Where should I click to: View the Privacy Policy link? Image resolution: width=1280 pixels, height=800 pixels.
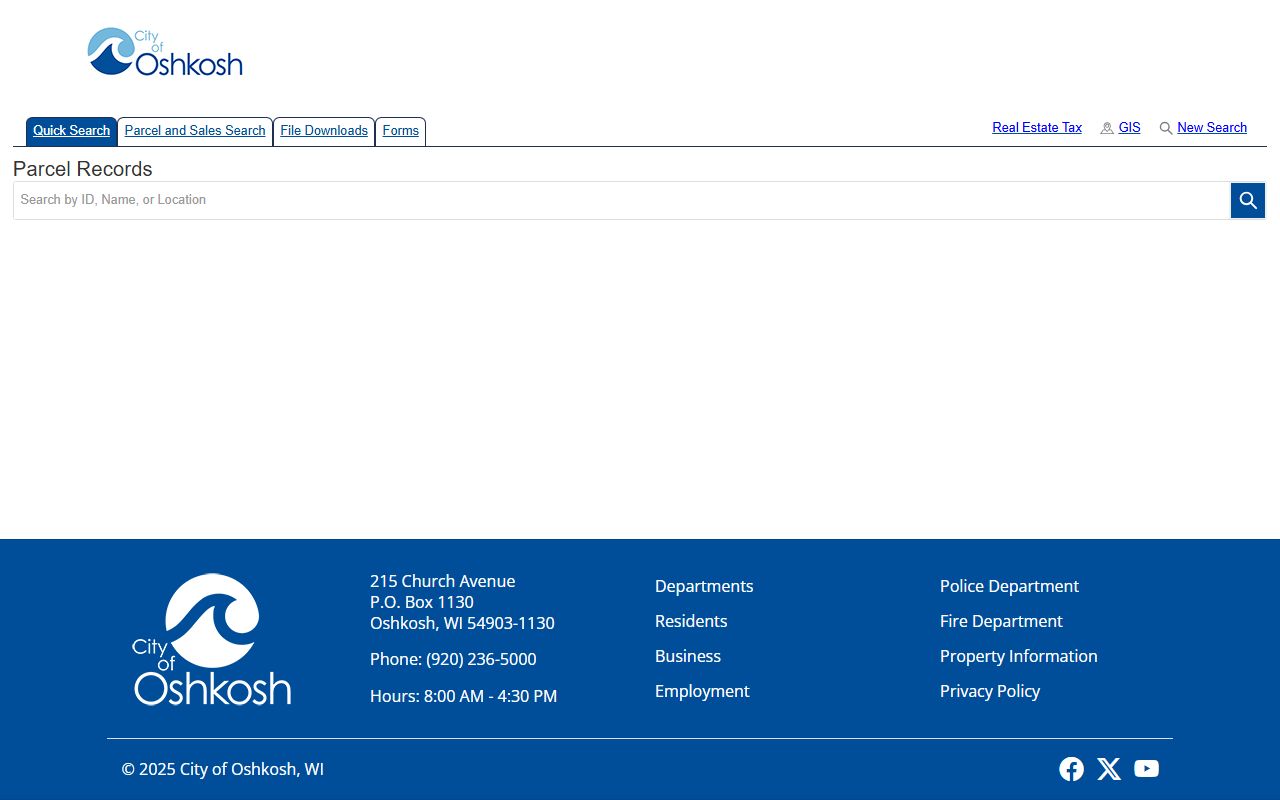coord(990,691)
